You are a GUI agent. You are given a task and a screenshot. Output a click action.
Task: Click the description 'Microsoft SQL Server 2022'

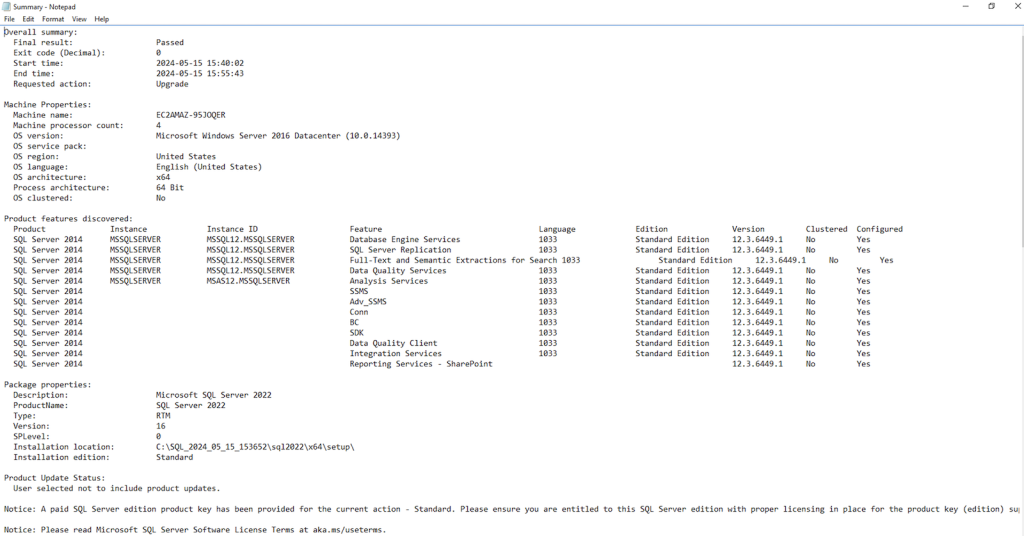(x=214, y=395)
